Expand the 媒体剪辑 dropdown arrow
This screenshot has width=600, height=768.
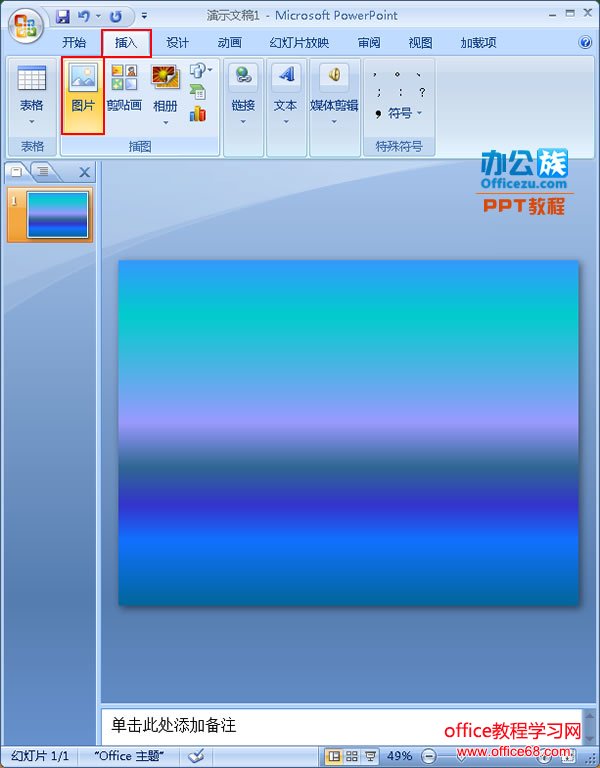(x=334, y=121)
